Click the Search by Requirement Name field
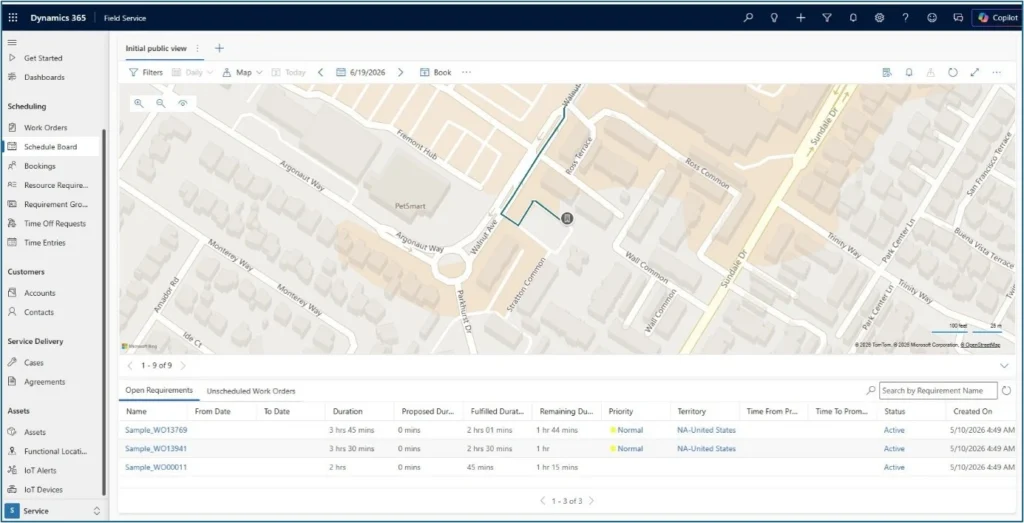The image size is (1024, 523). (938, 390)
